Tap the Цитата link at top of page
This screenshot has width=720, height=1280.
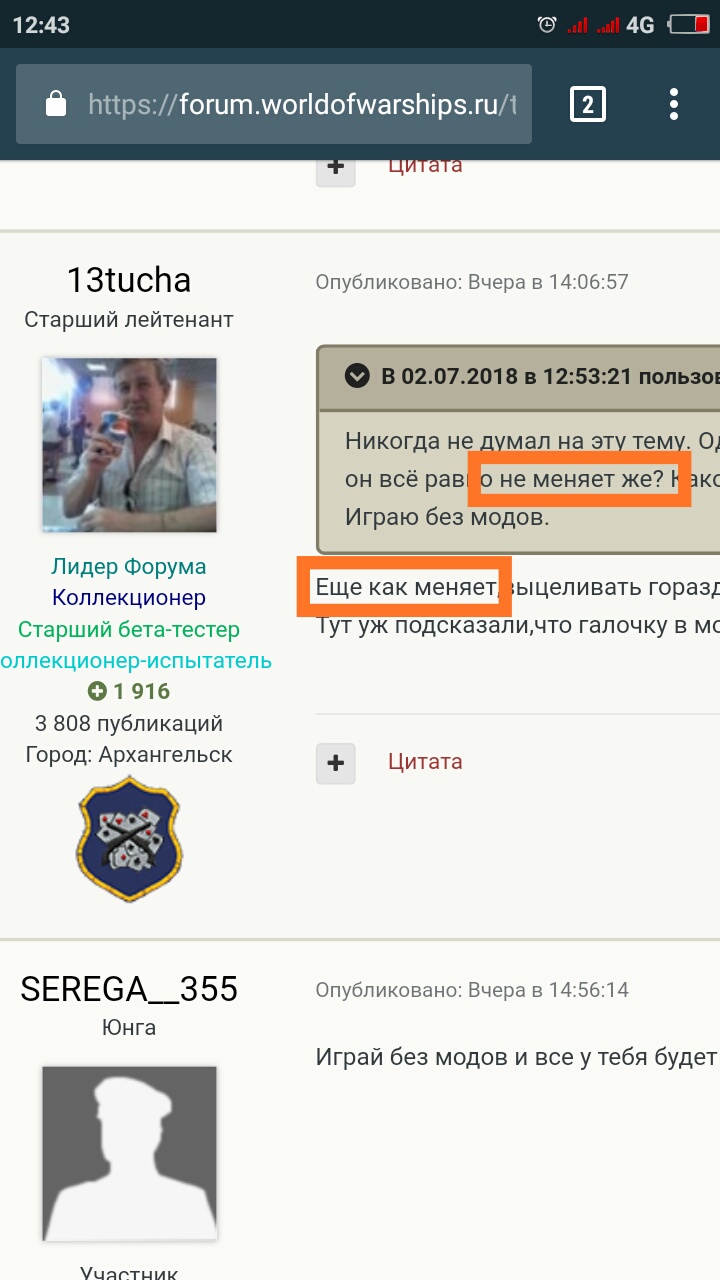tap(425, 167)
